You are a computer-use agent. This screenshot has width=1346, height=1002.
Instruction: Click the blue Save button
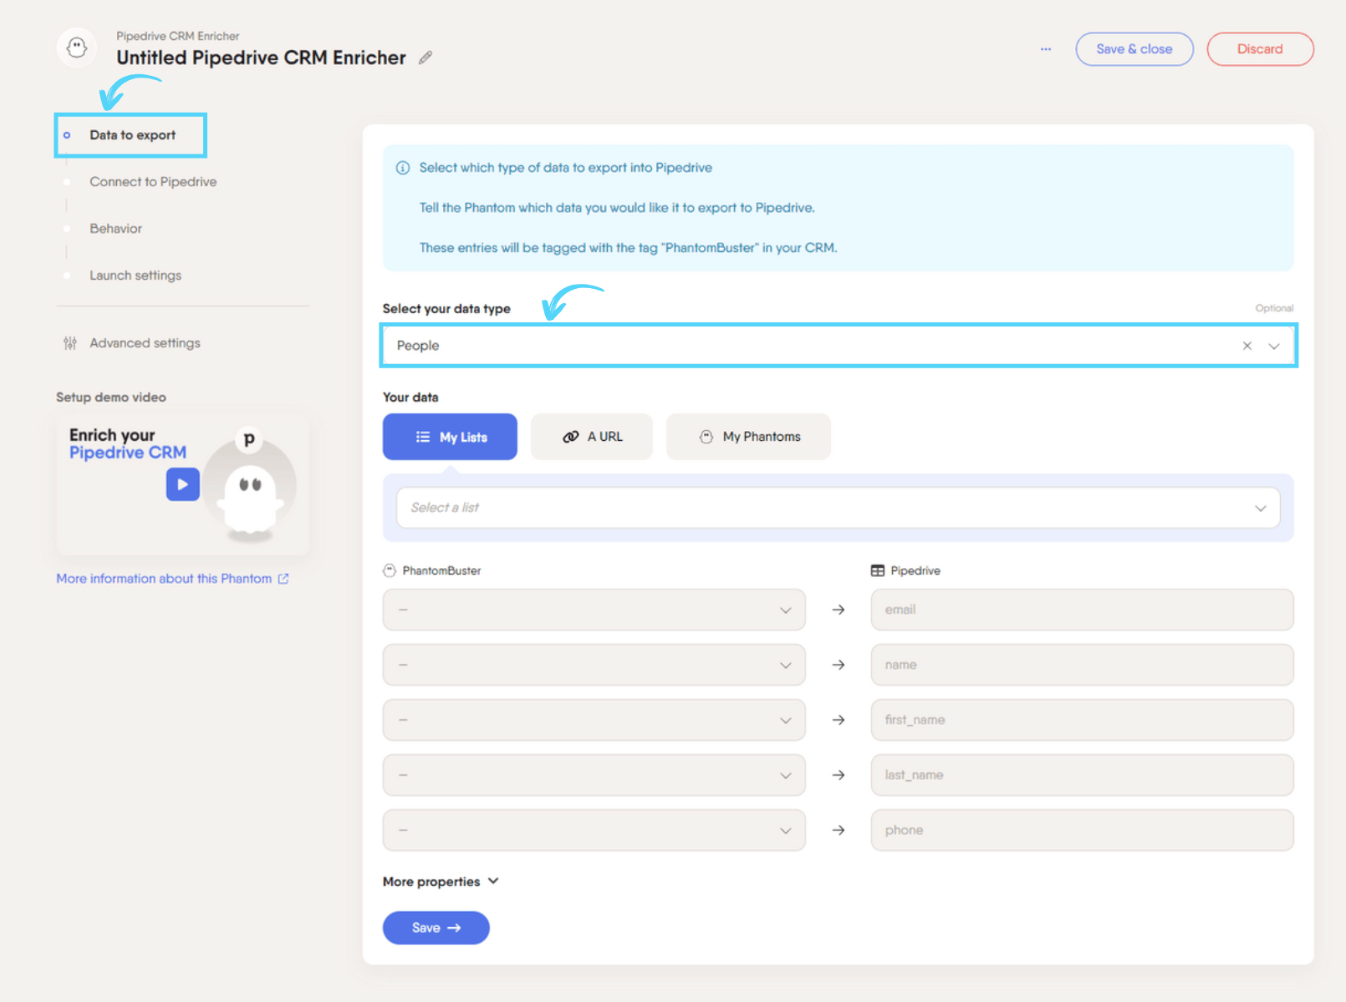point(436,928)
